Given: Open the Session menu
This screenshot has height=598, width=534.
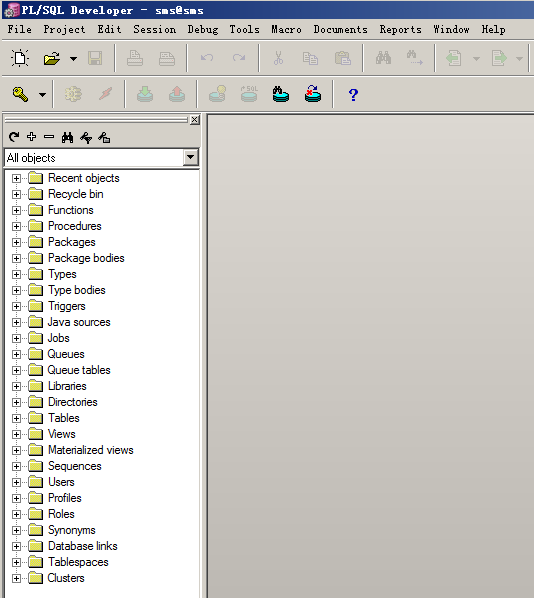Looking at the screenshot, I should [154, 29].
